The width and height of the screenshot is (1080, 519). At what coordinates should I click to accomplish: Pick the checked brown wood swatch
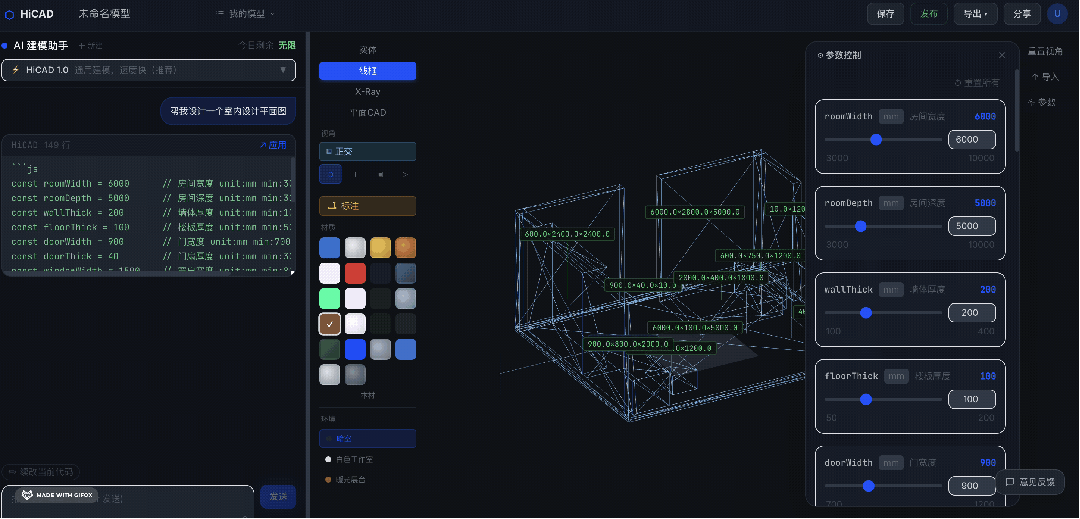pos(330,324)
